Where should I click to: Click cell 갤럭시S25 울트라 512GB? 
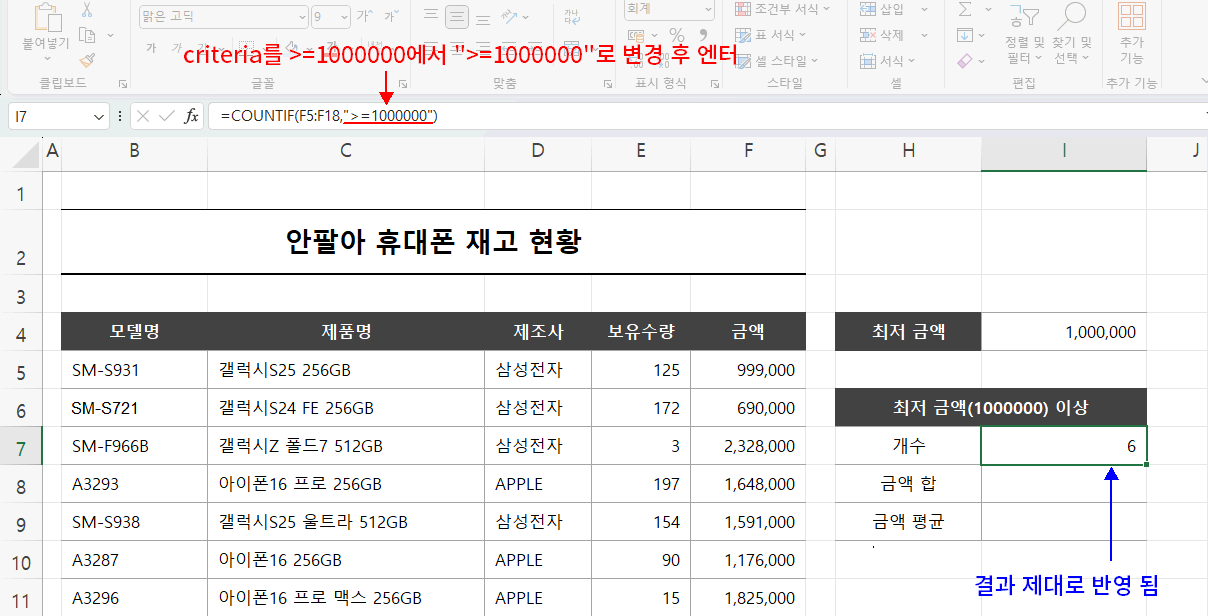(x=346, y=522)
